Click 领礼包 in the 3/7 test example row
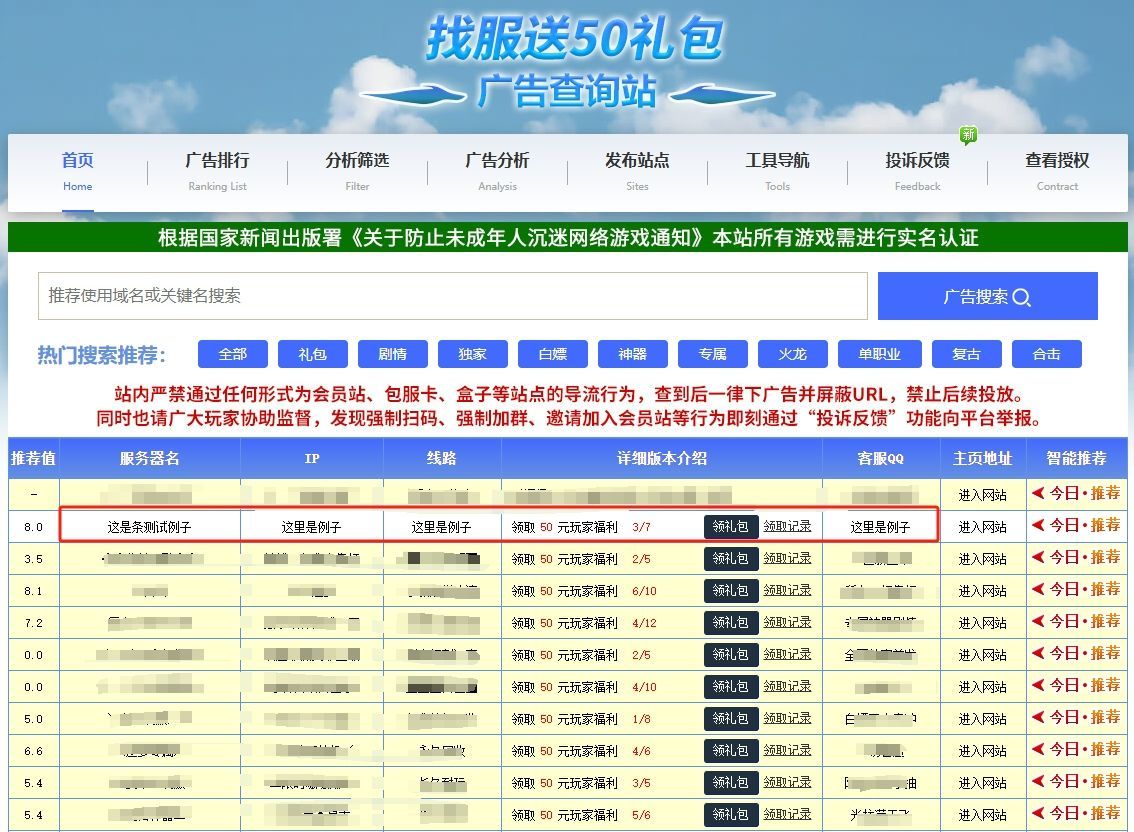The image size is (1134, 832). [x=730, y=527]
